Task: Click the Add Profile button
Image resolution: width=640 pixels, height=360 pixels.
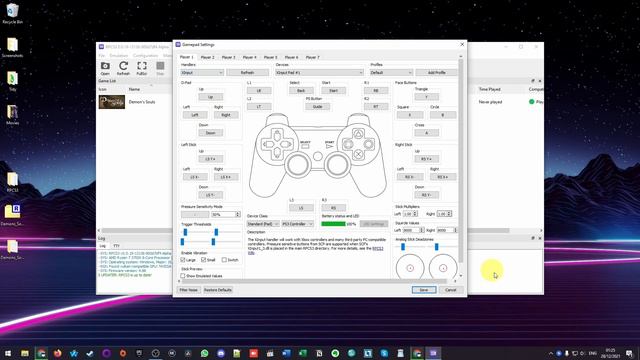Action: tap(437, 73)
